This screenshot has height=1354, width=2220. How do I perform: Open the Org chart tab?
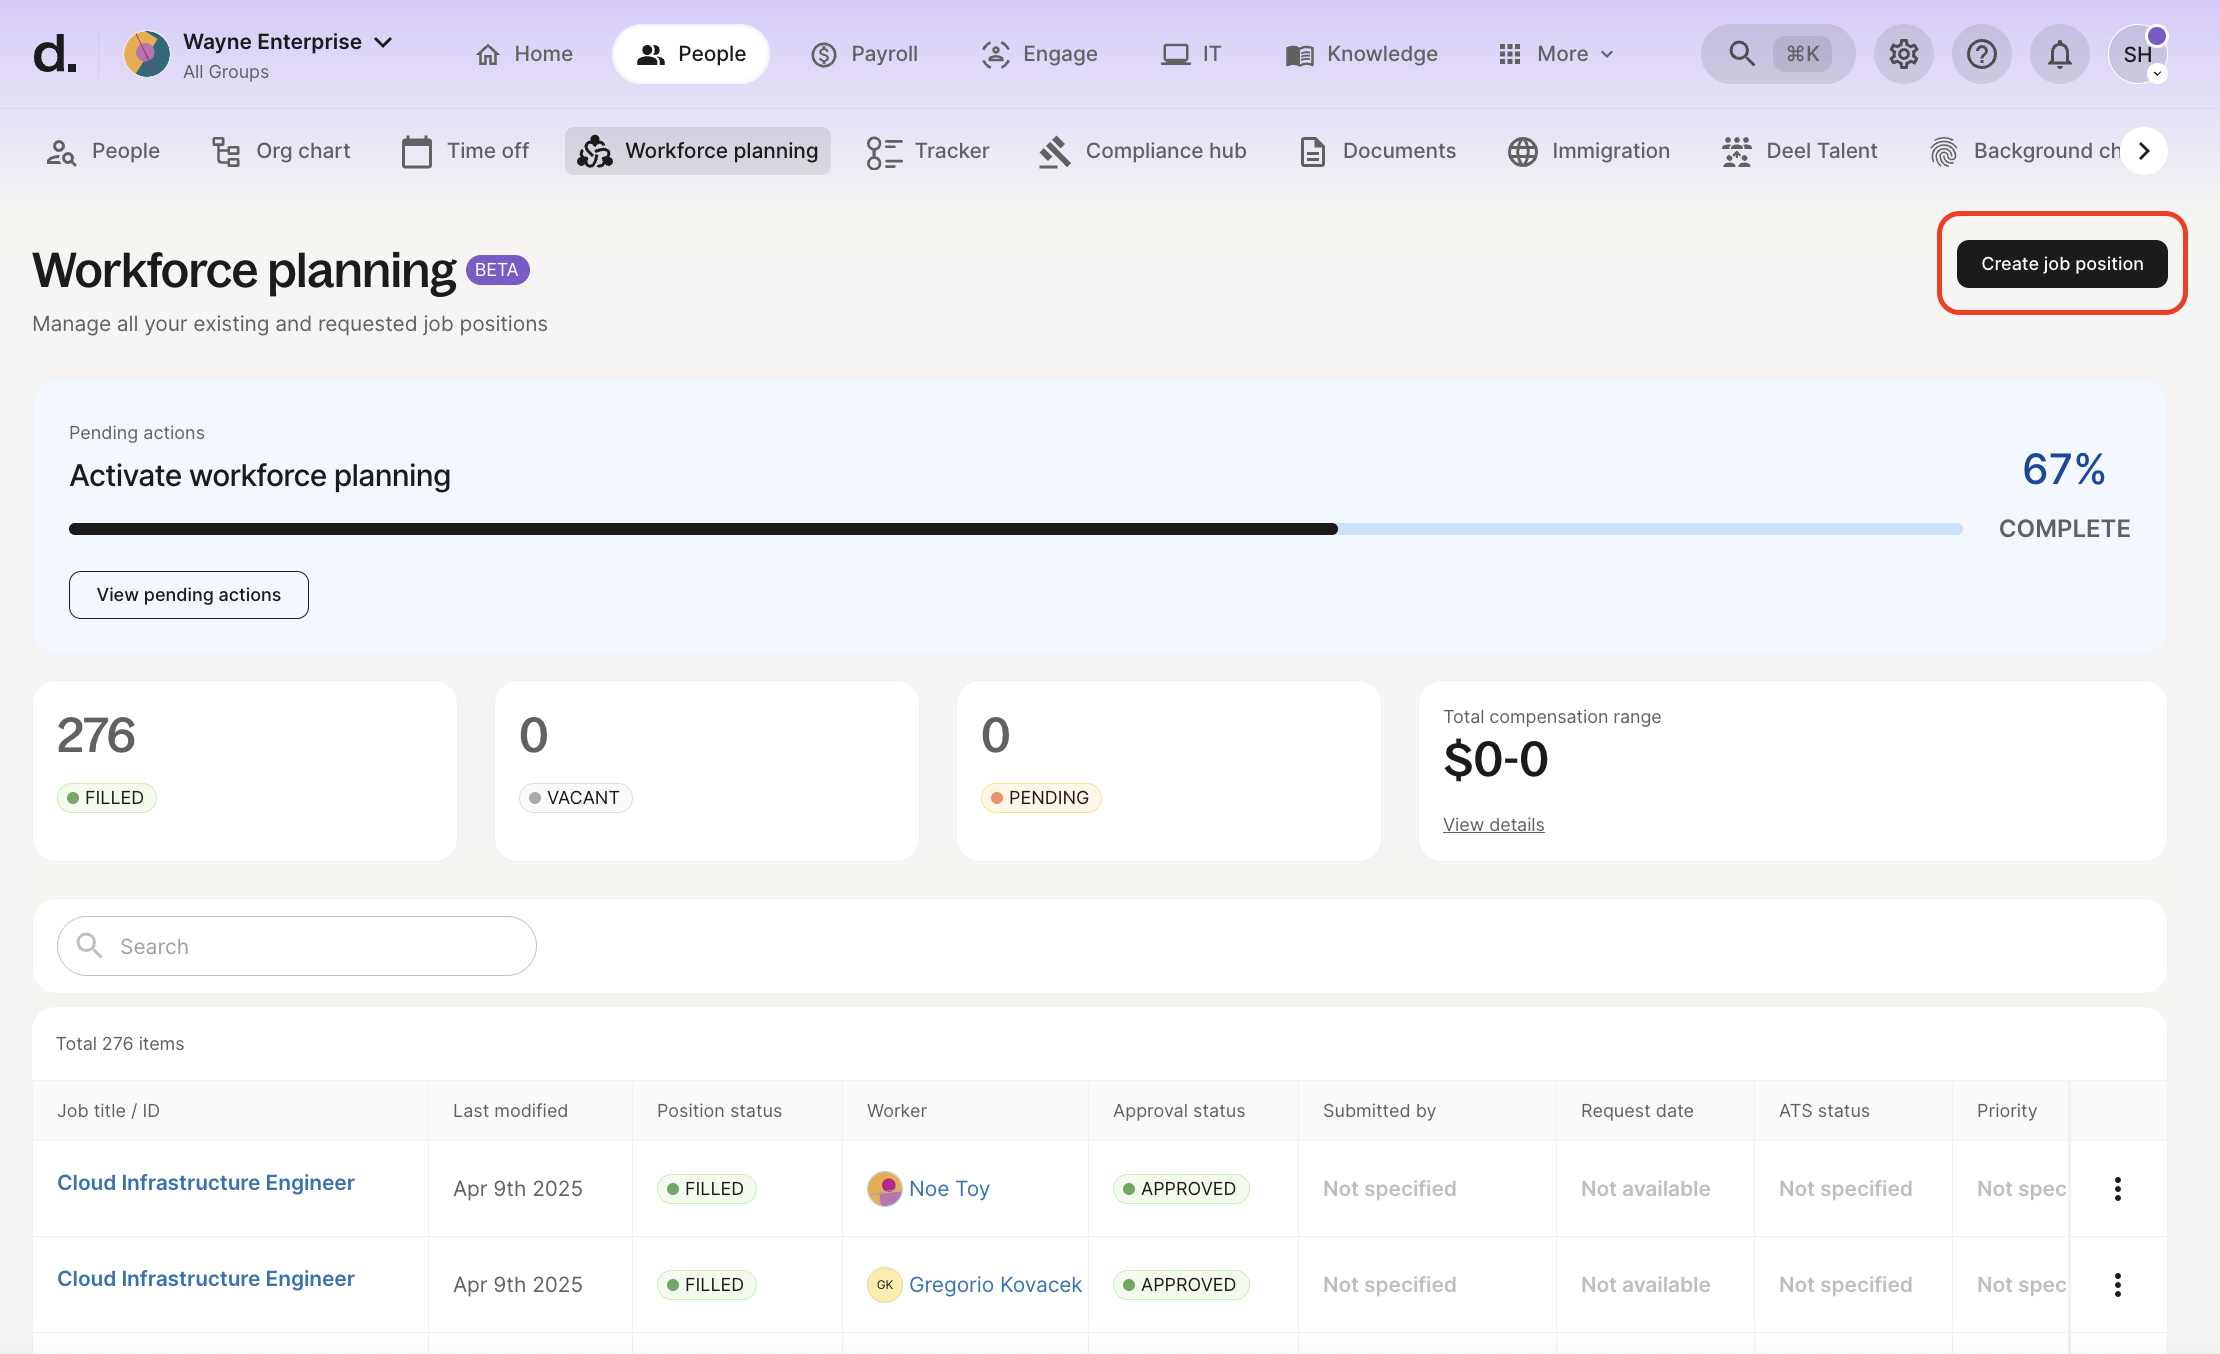(x=281, y=151)
